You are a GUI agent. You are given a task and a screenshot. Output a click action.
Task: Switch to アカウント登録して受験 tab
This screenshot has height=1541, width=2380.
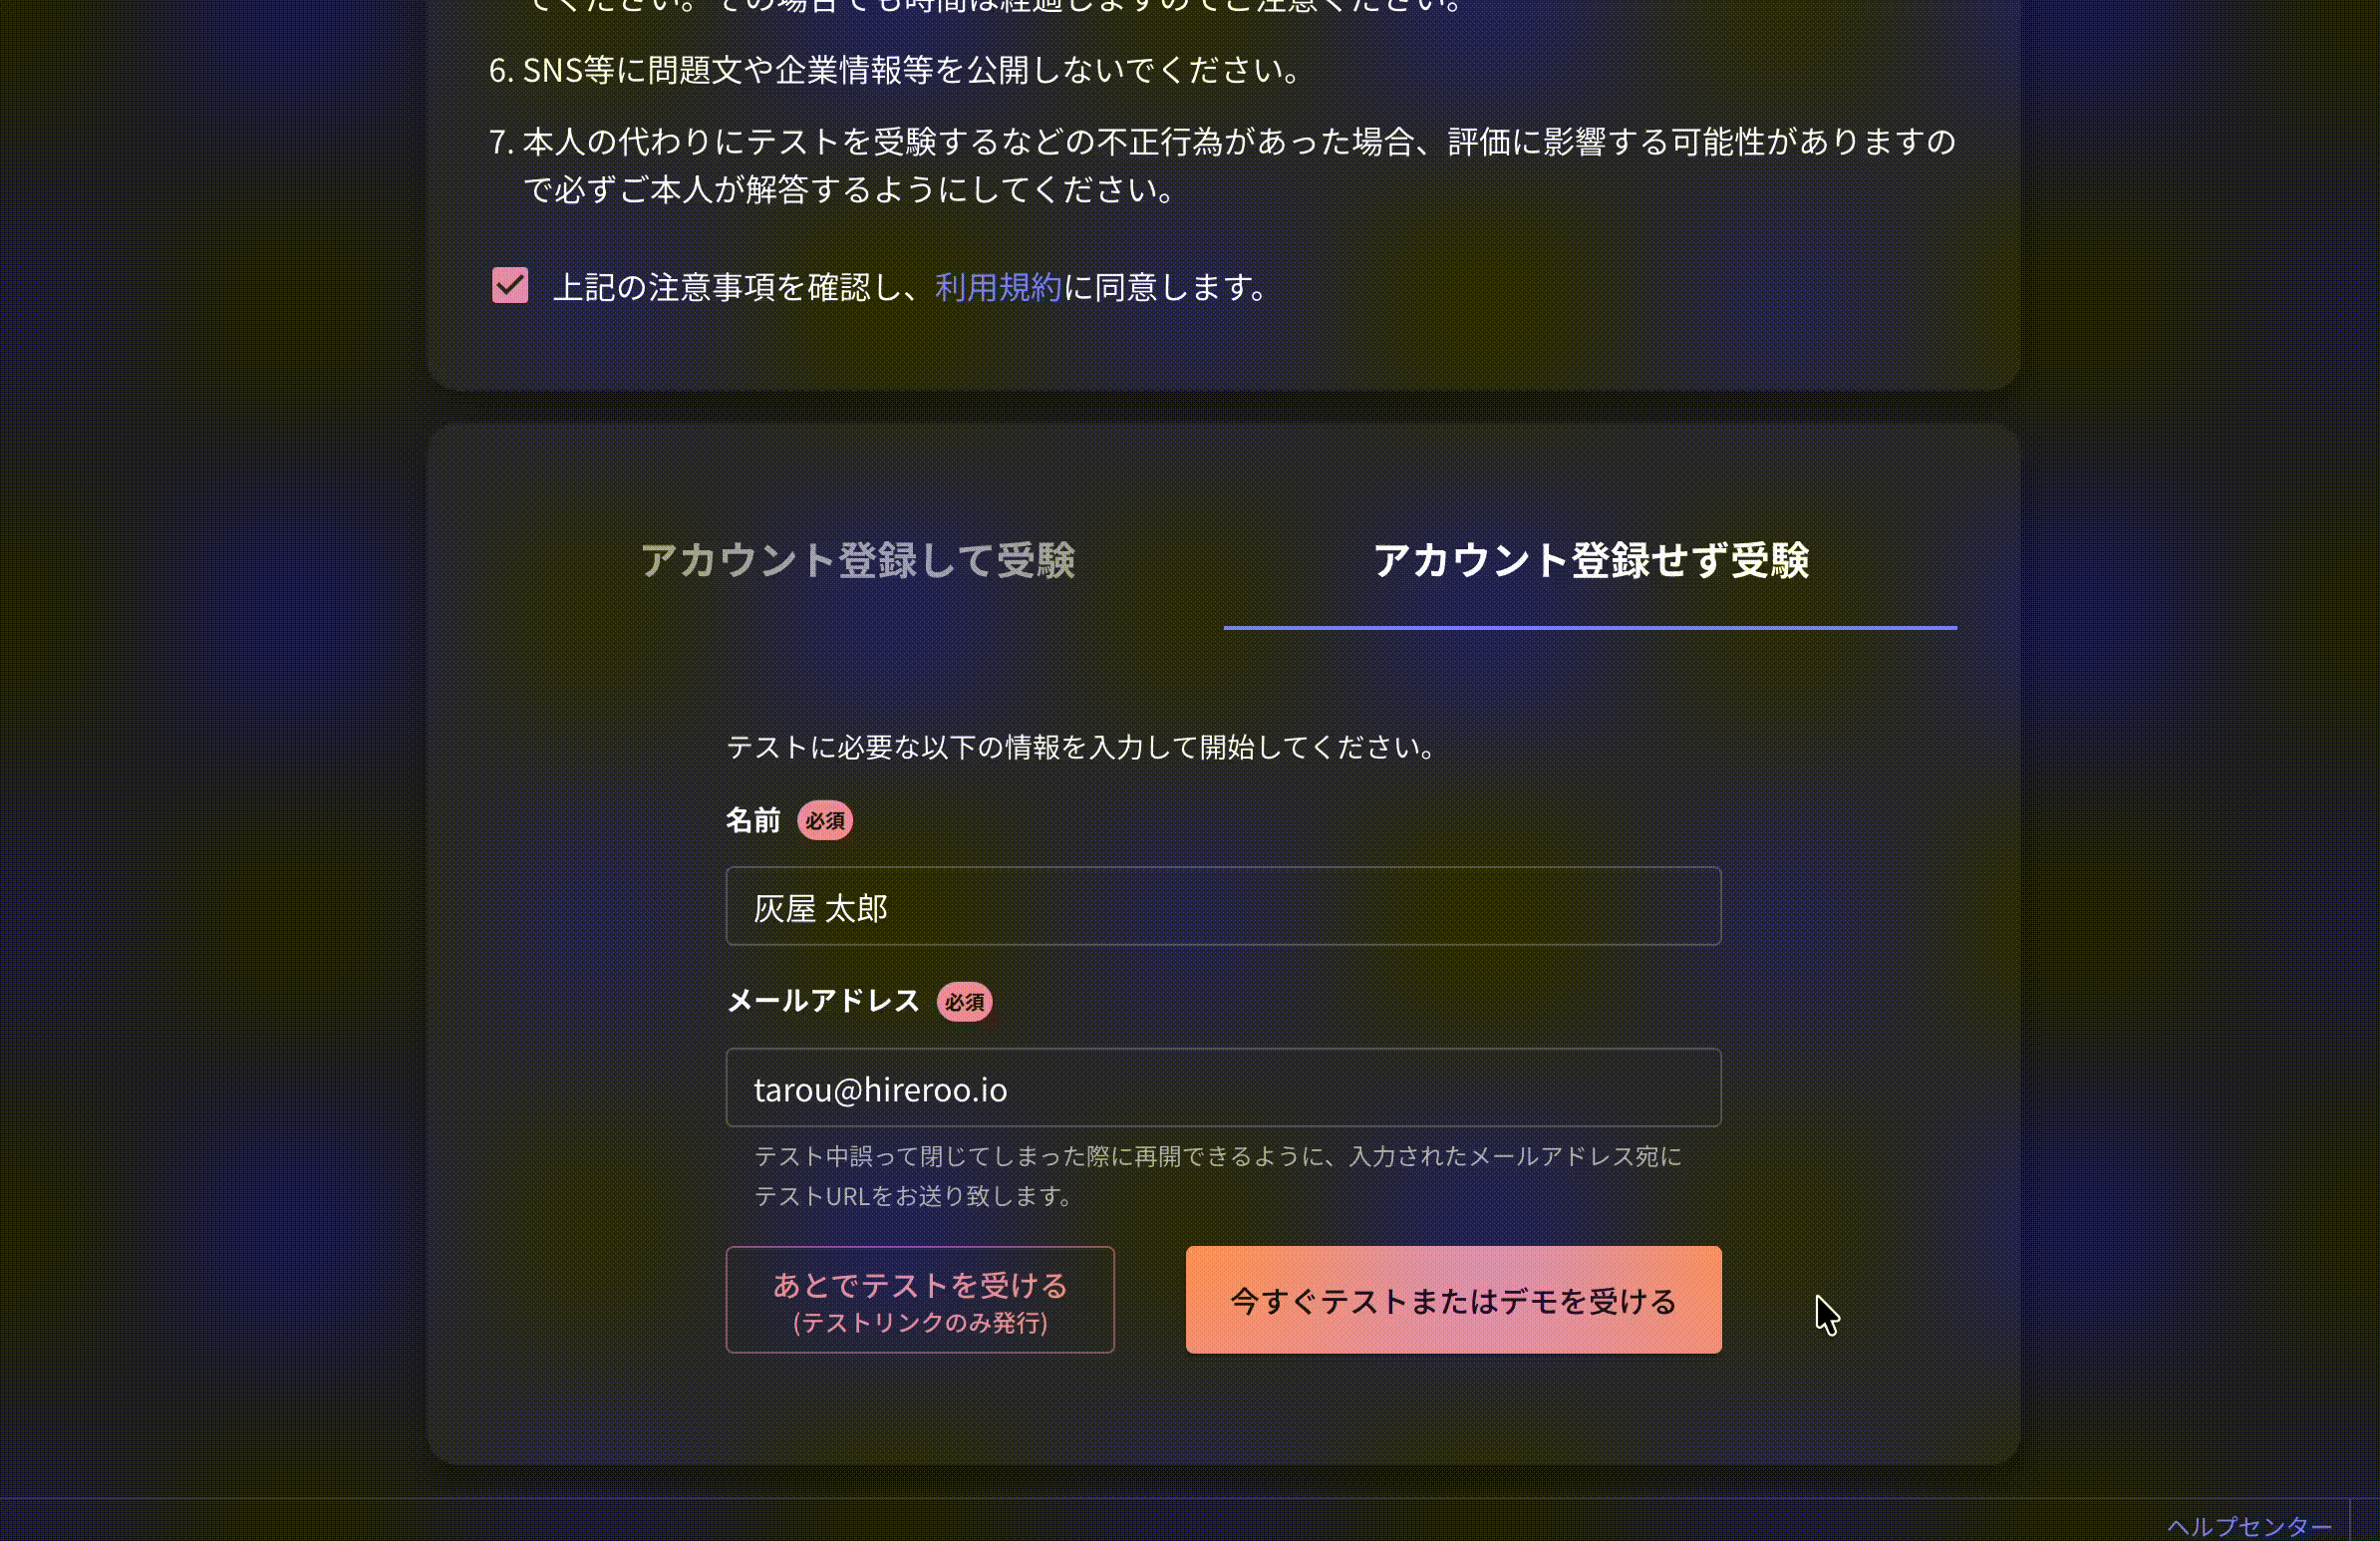point(857,559)
